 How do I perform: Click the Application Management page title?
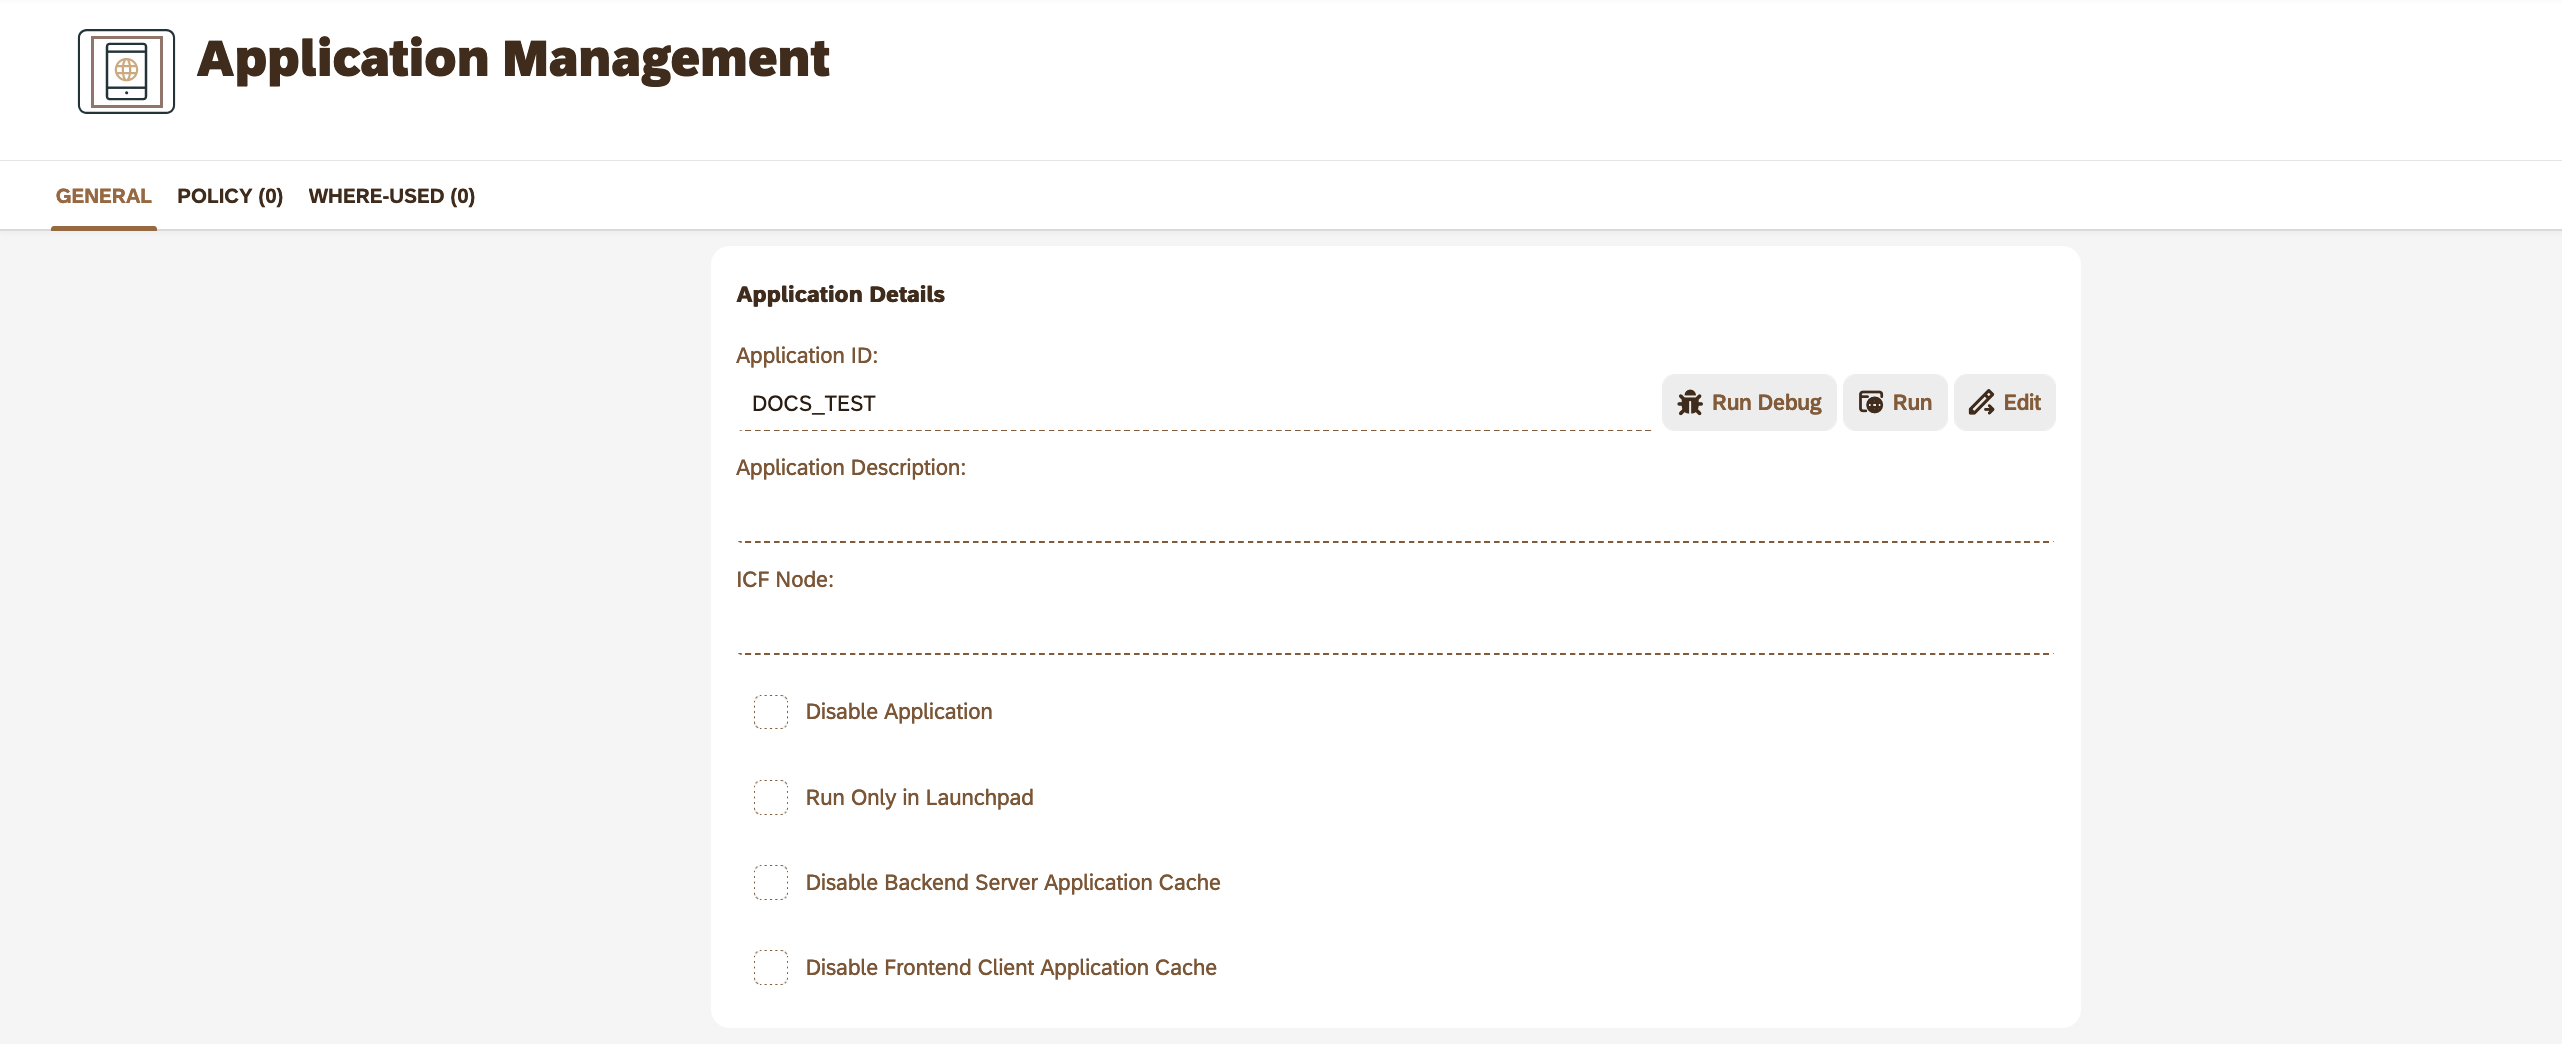(x=513, y=58)
